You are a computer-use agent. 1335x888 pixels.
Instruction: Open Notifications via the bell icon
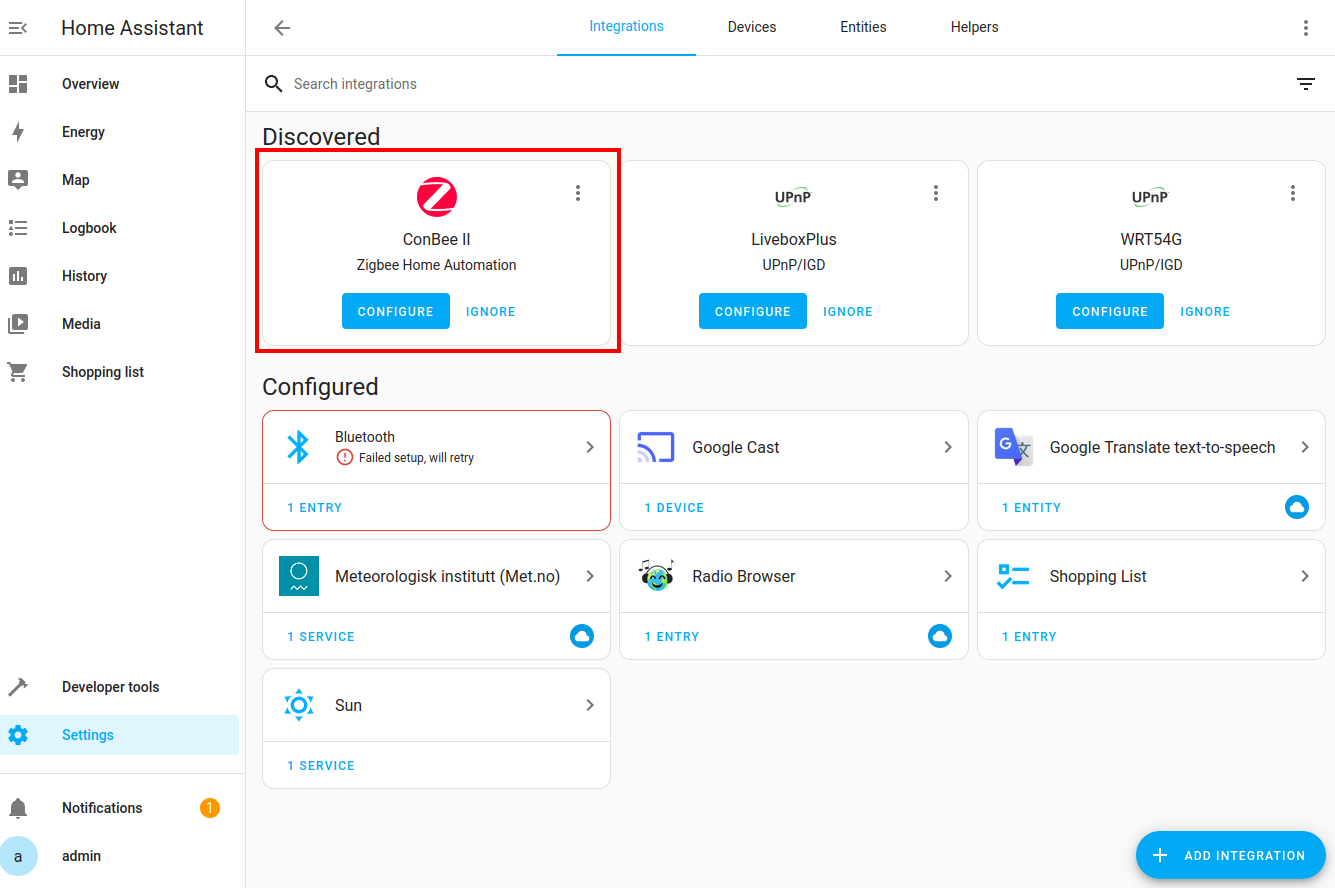18,808
